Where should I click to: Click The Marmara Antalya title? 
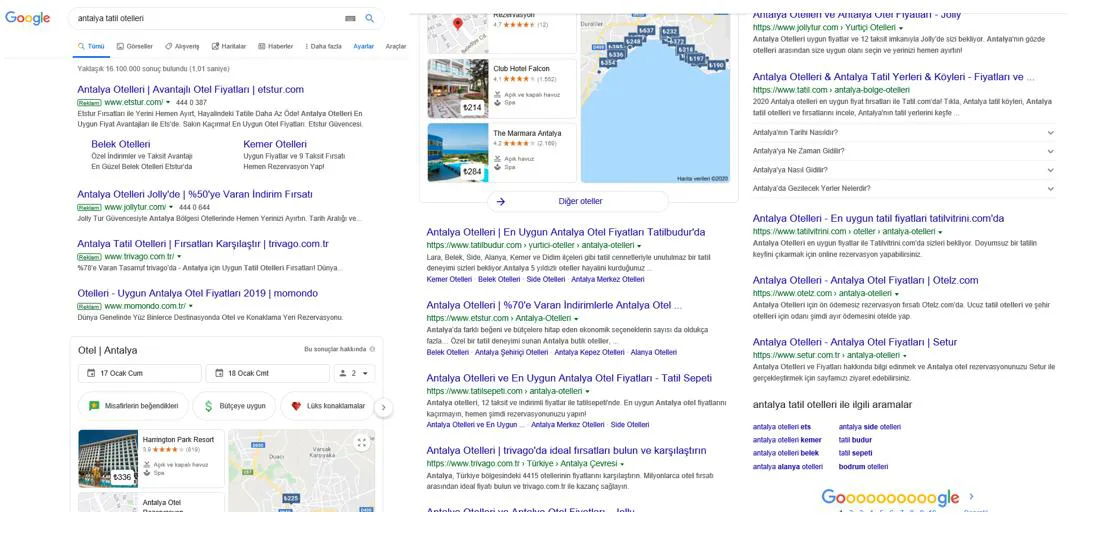tap(527, 134)
